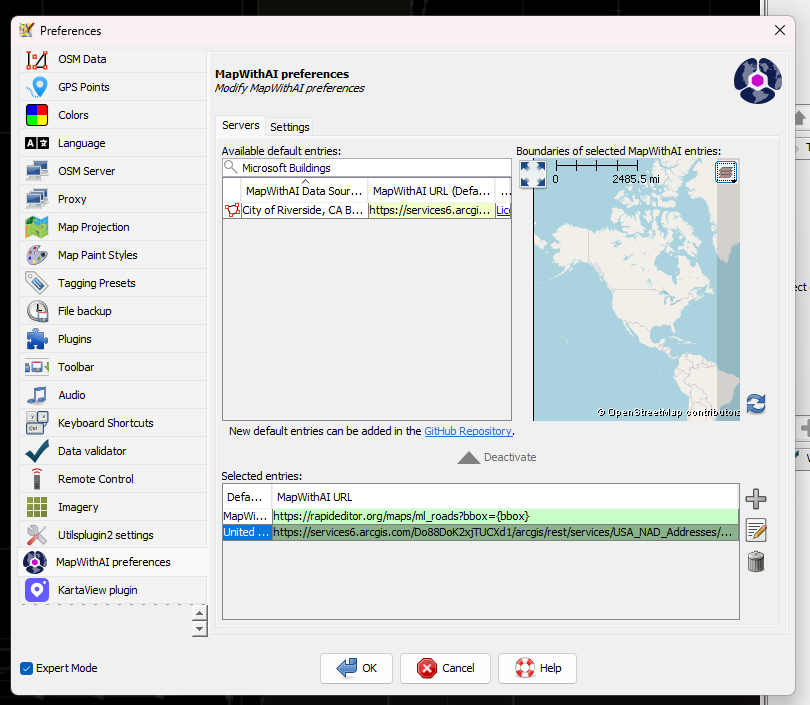This screenshot has width=810, height=705.
Task: Click the Microsoft Buildings search field
Action: (367, 168)
